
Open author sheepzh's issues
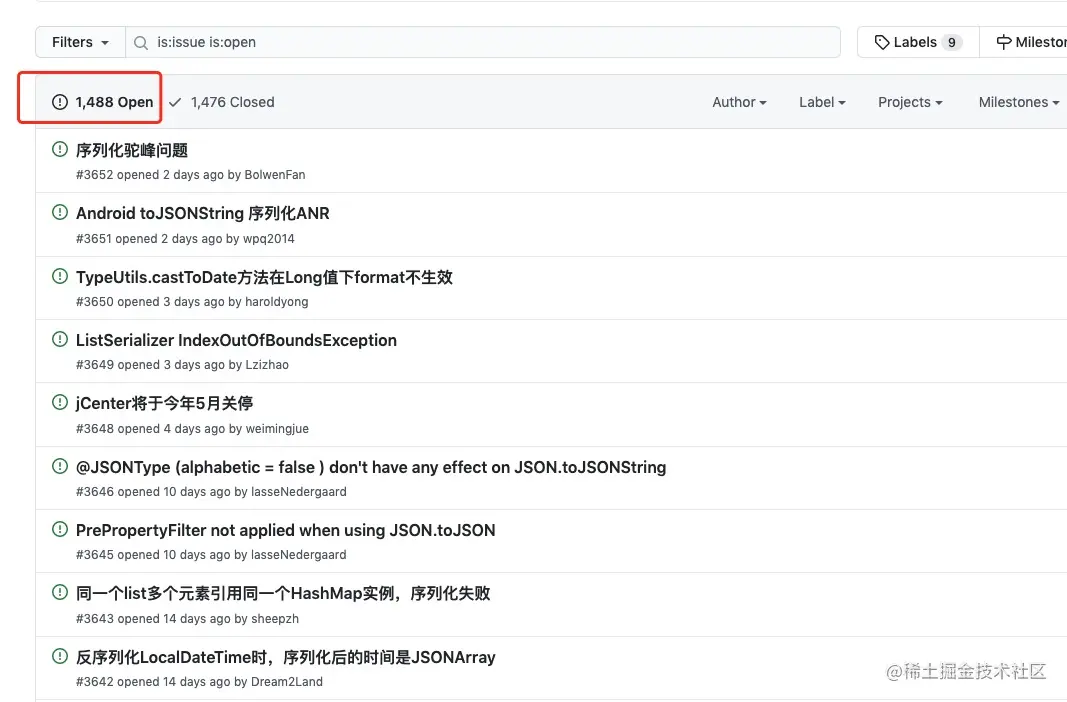click(x=275, y=619)
